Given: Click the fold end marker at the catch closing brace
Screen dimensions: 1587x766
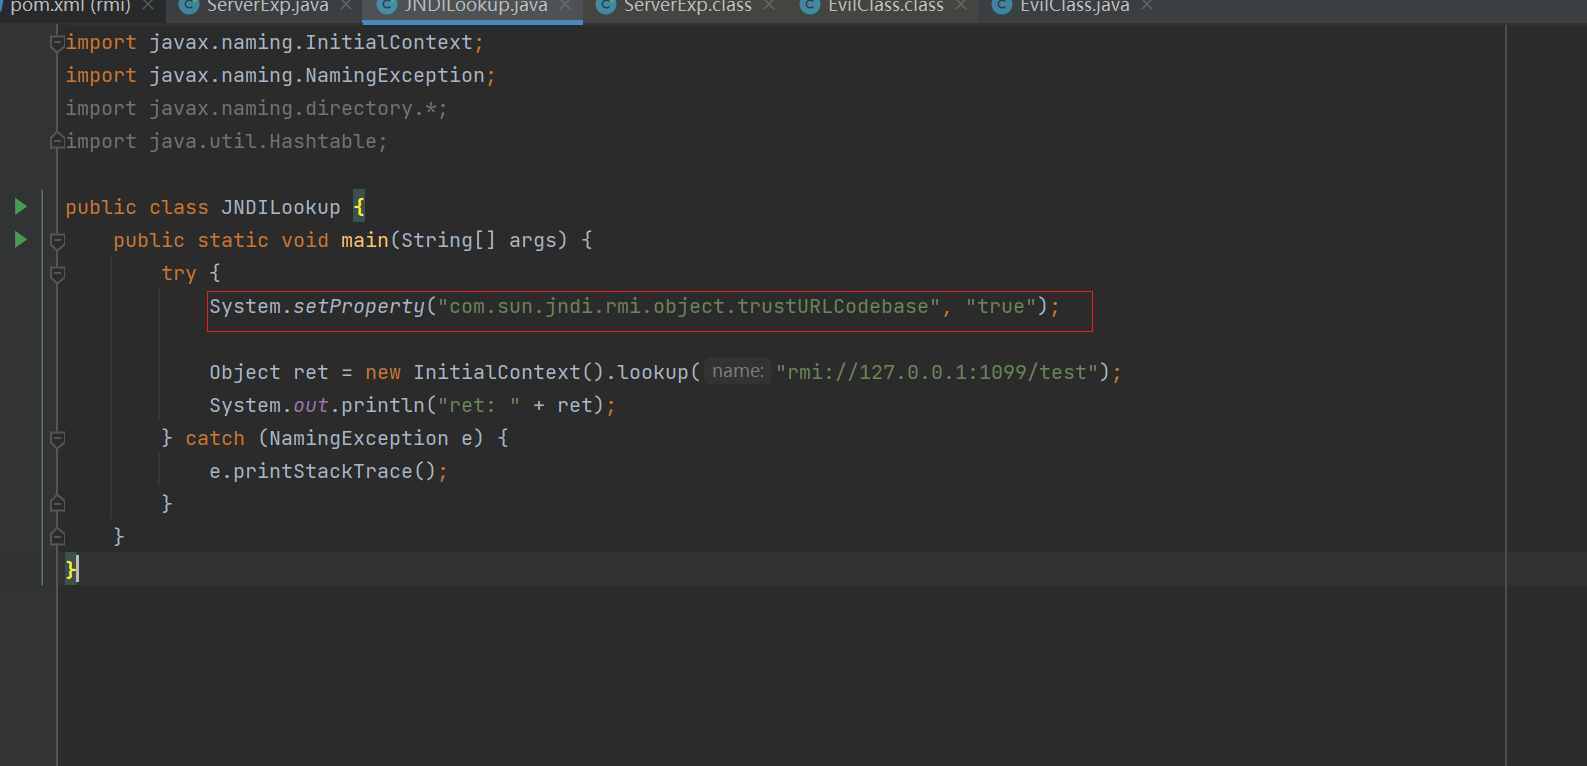Looking at the screenshot, I should (x=57, y=503).
